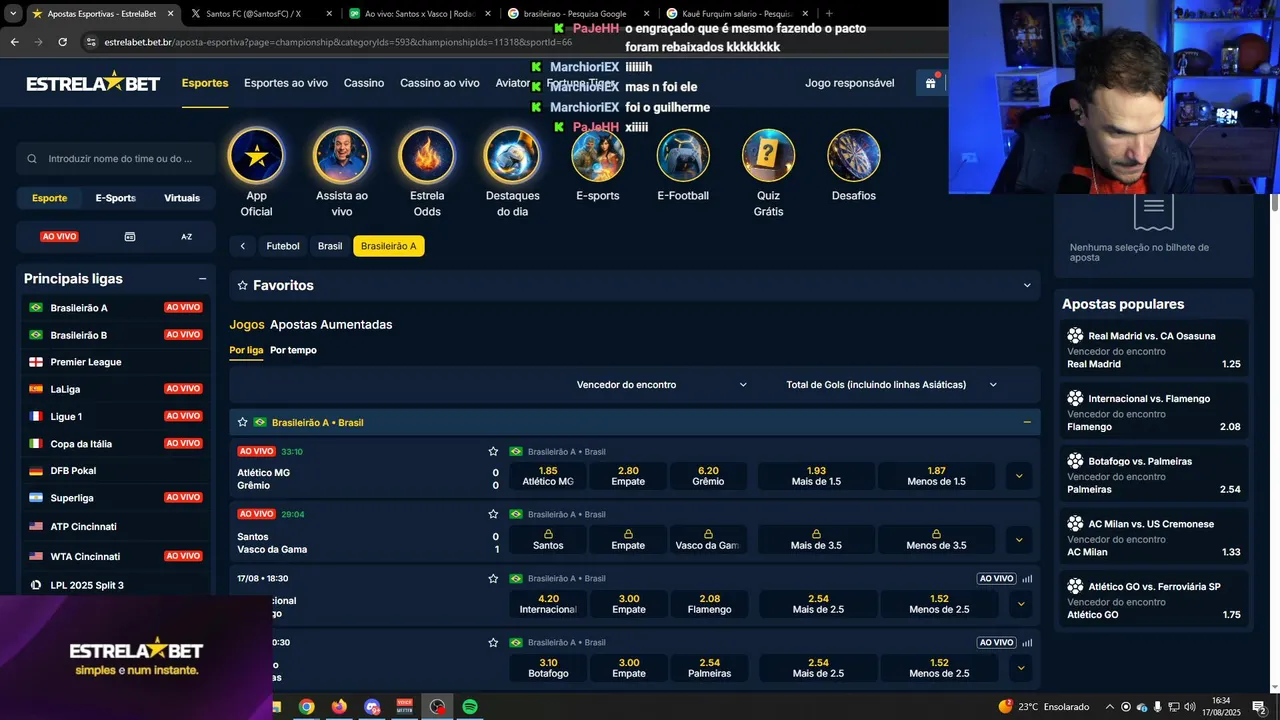Open Spotify from the taskbar

pyautogui.click(x=469, y=707)
